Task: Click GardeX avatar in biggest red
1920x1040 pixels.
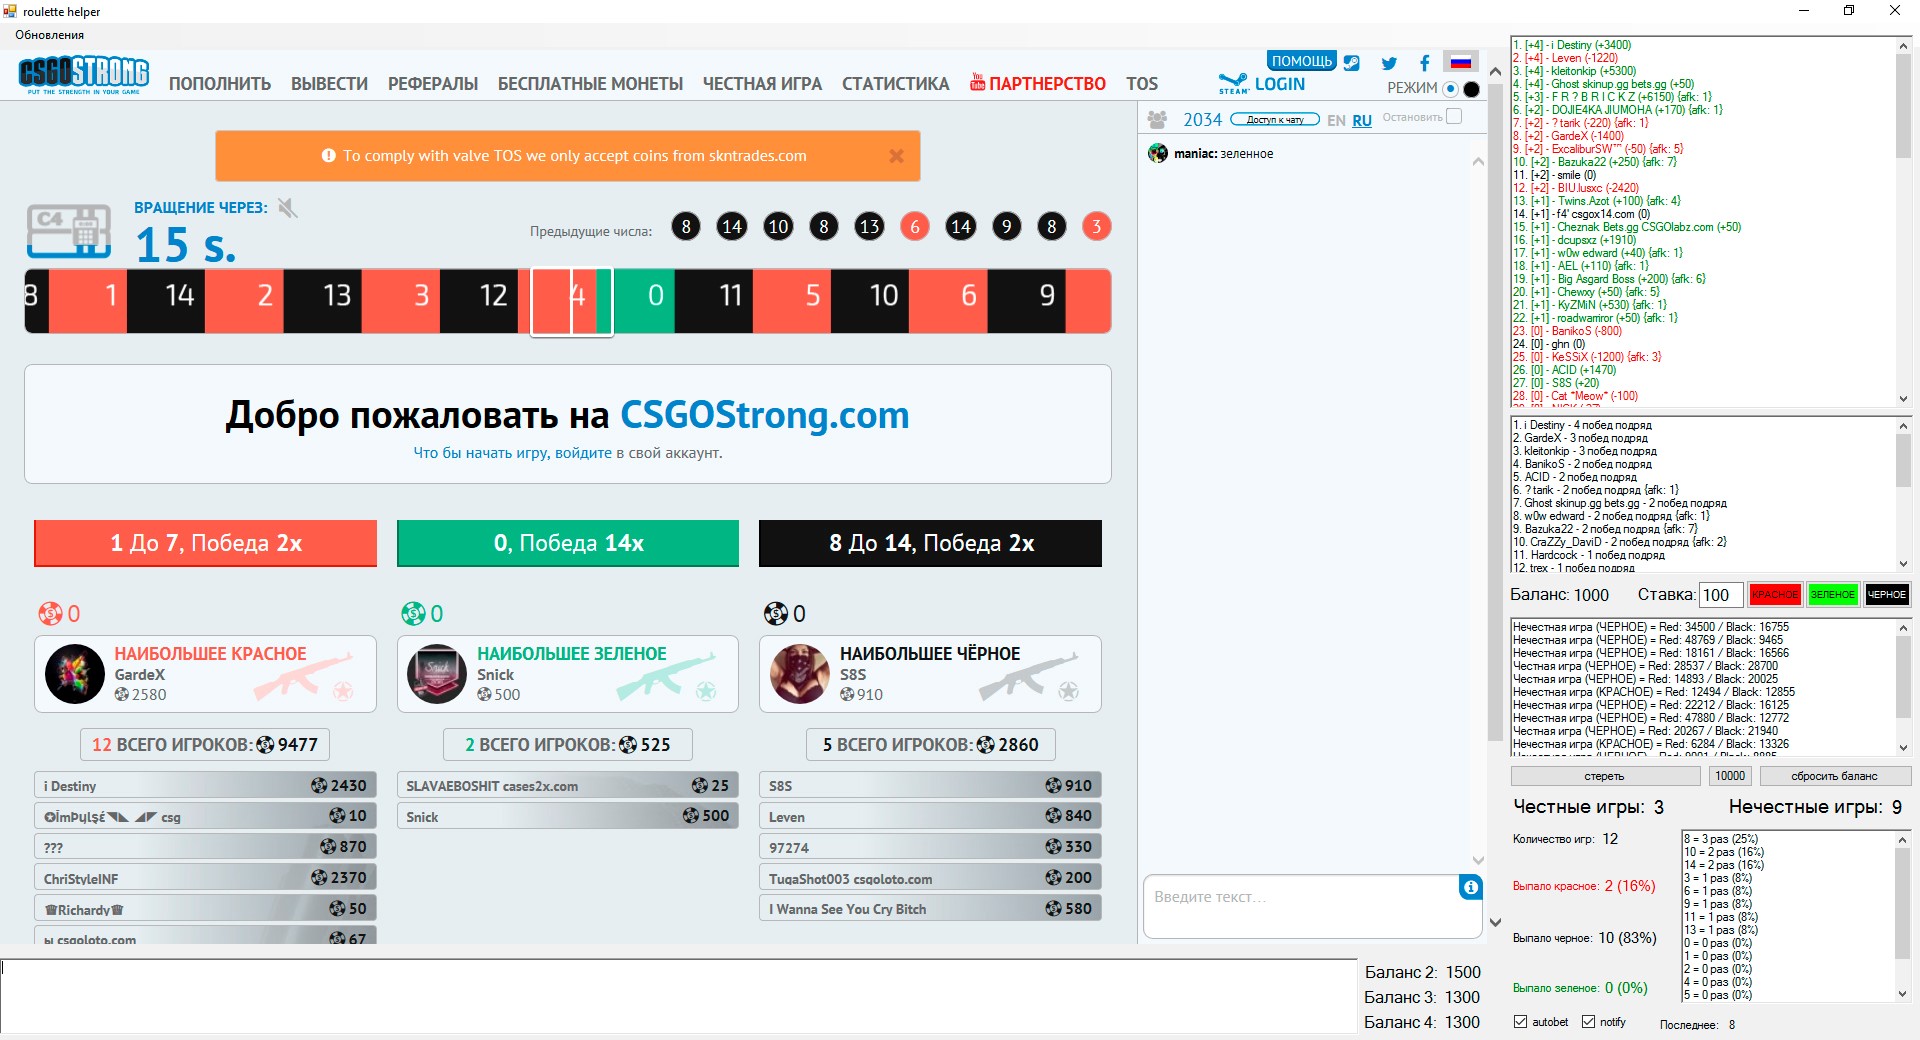Action: pos(75,674)
